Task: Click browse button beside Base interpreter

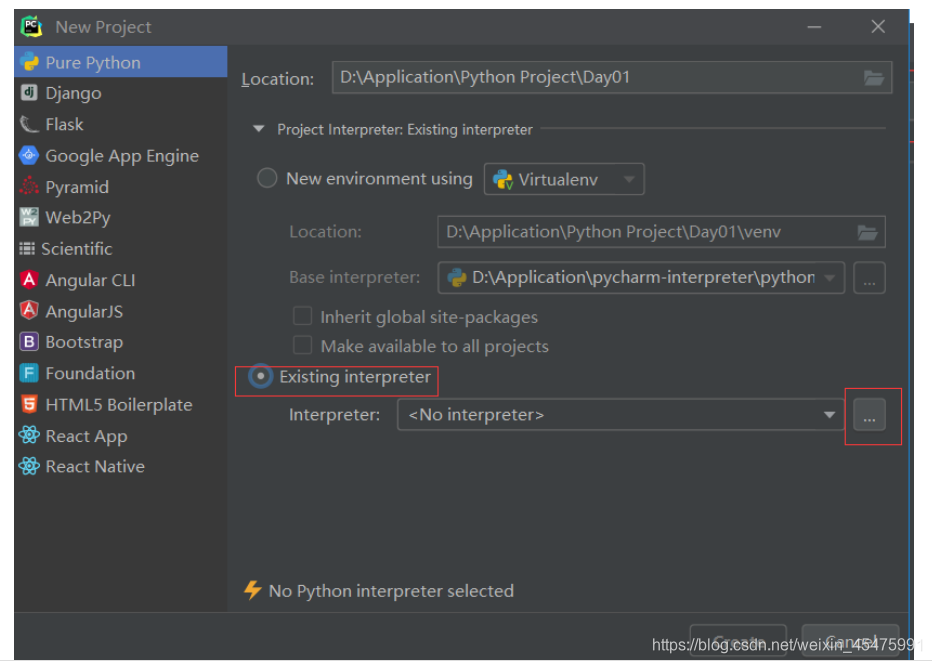Action: (x=869, y=278)
